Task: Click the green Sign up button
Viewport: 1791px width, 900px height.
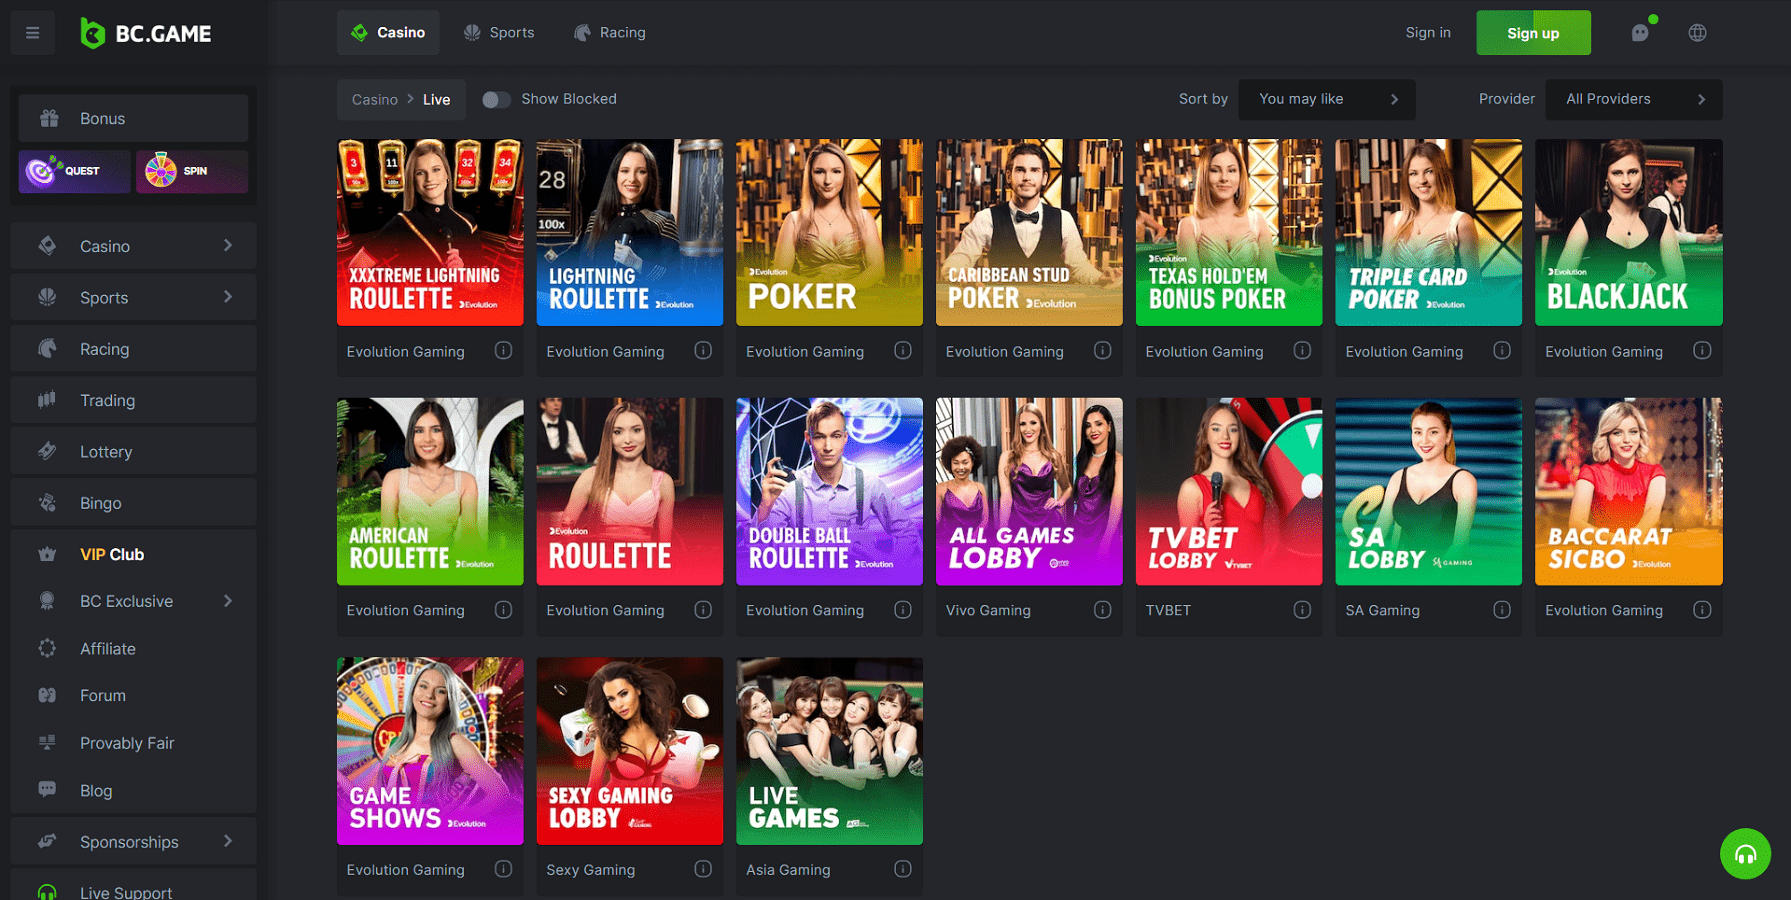Action: click(1533, 33)
